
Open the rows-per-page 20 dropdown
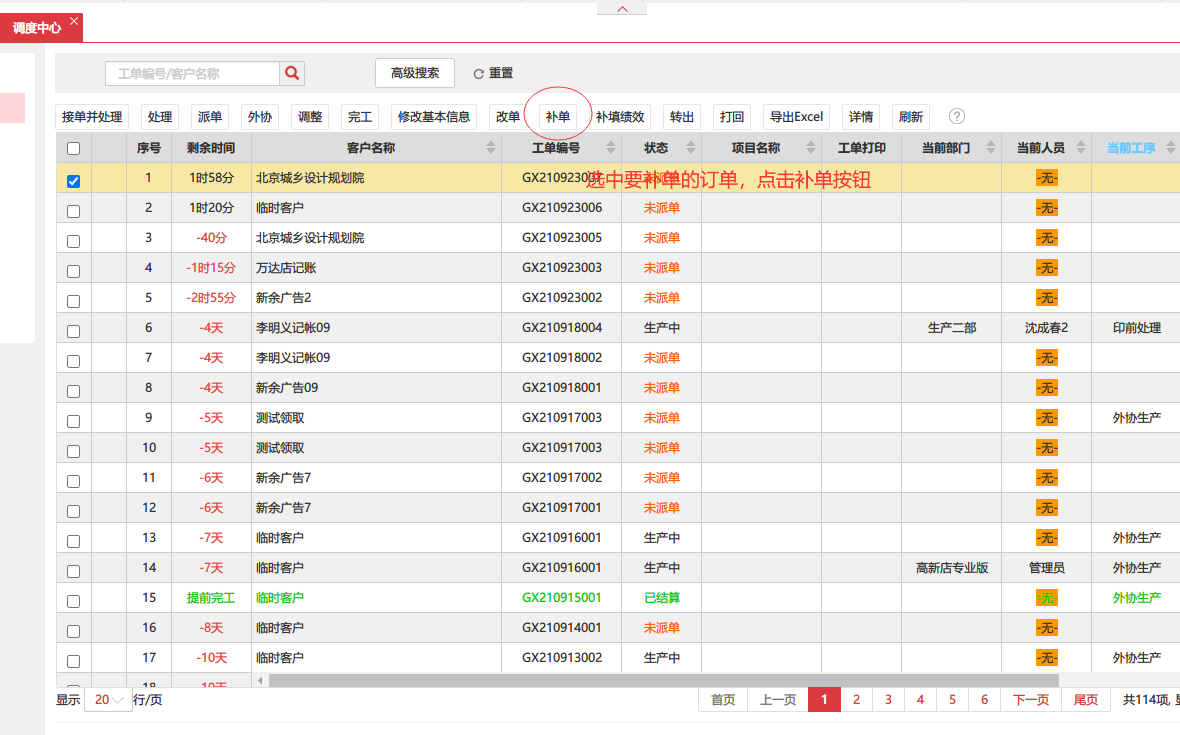(x=108, y=700)
